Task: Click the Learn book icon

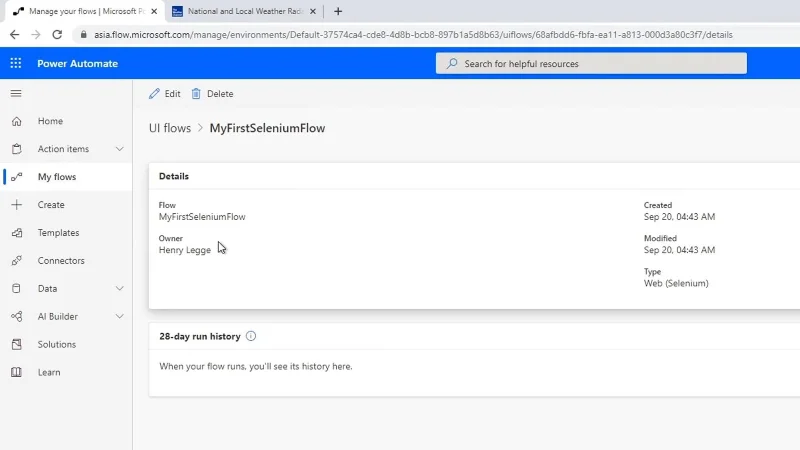Action: tap(16, 372)
